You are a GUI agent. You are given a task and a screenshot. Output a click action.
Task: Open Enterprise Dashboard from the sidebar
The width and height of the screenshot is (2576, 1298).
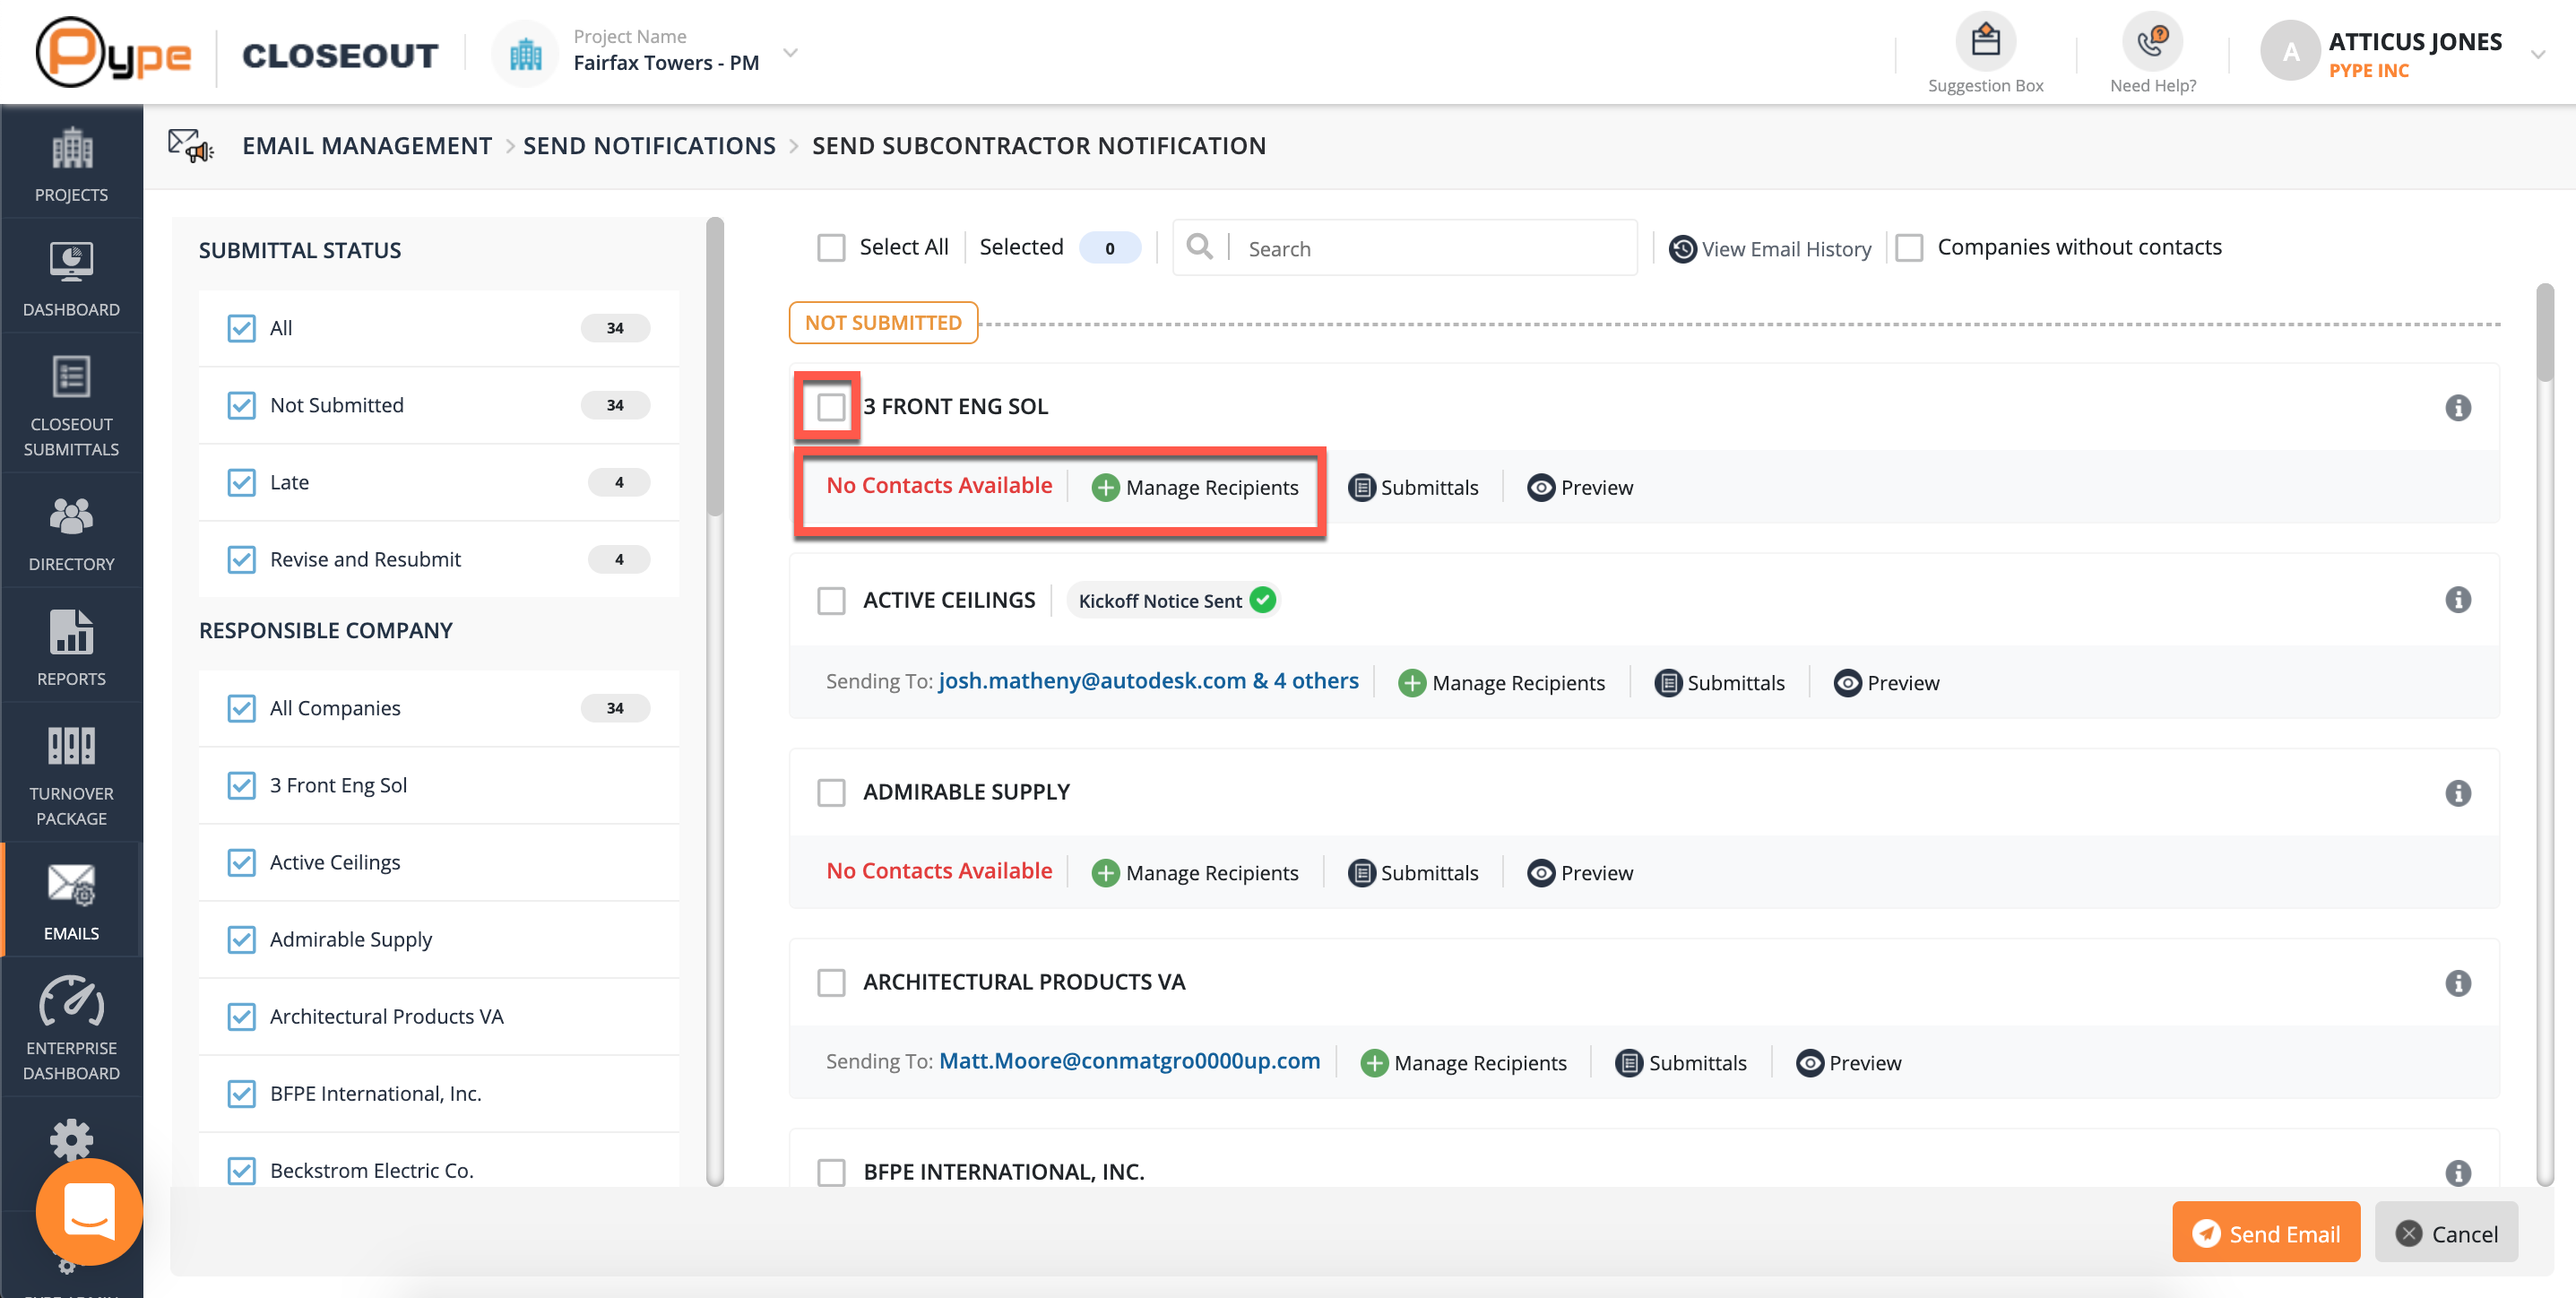click(71, 1003)
